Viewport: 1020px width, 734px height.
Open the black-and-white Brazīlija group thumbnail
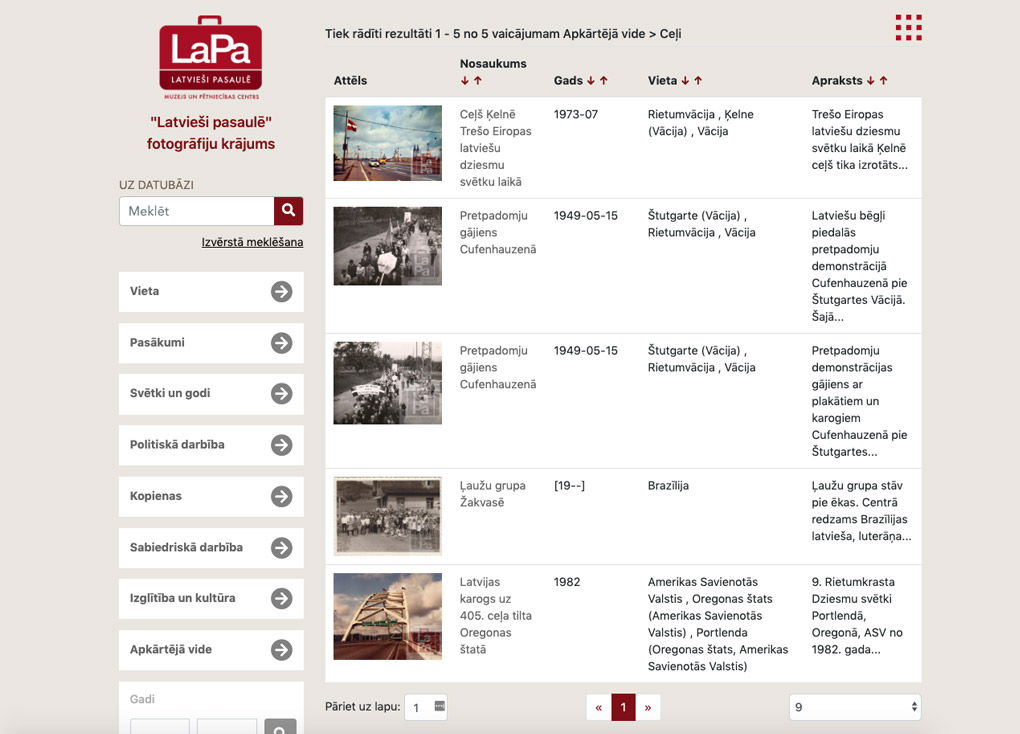coord(388,516)
